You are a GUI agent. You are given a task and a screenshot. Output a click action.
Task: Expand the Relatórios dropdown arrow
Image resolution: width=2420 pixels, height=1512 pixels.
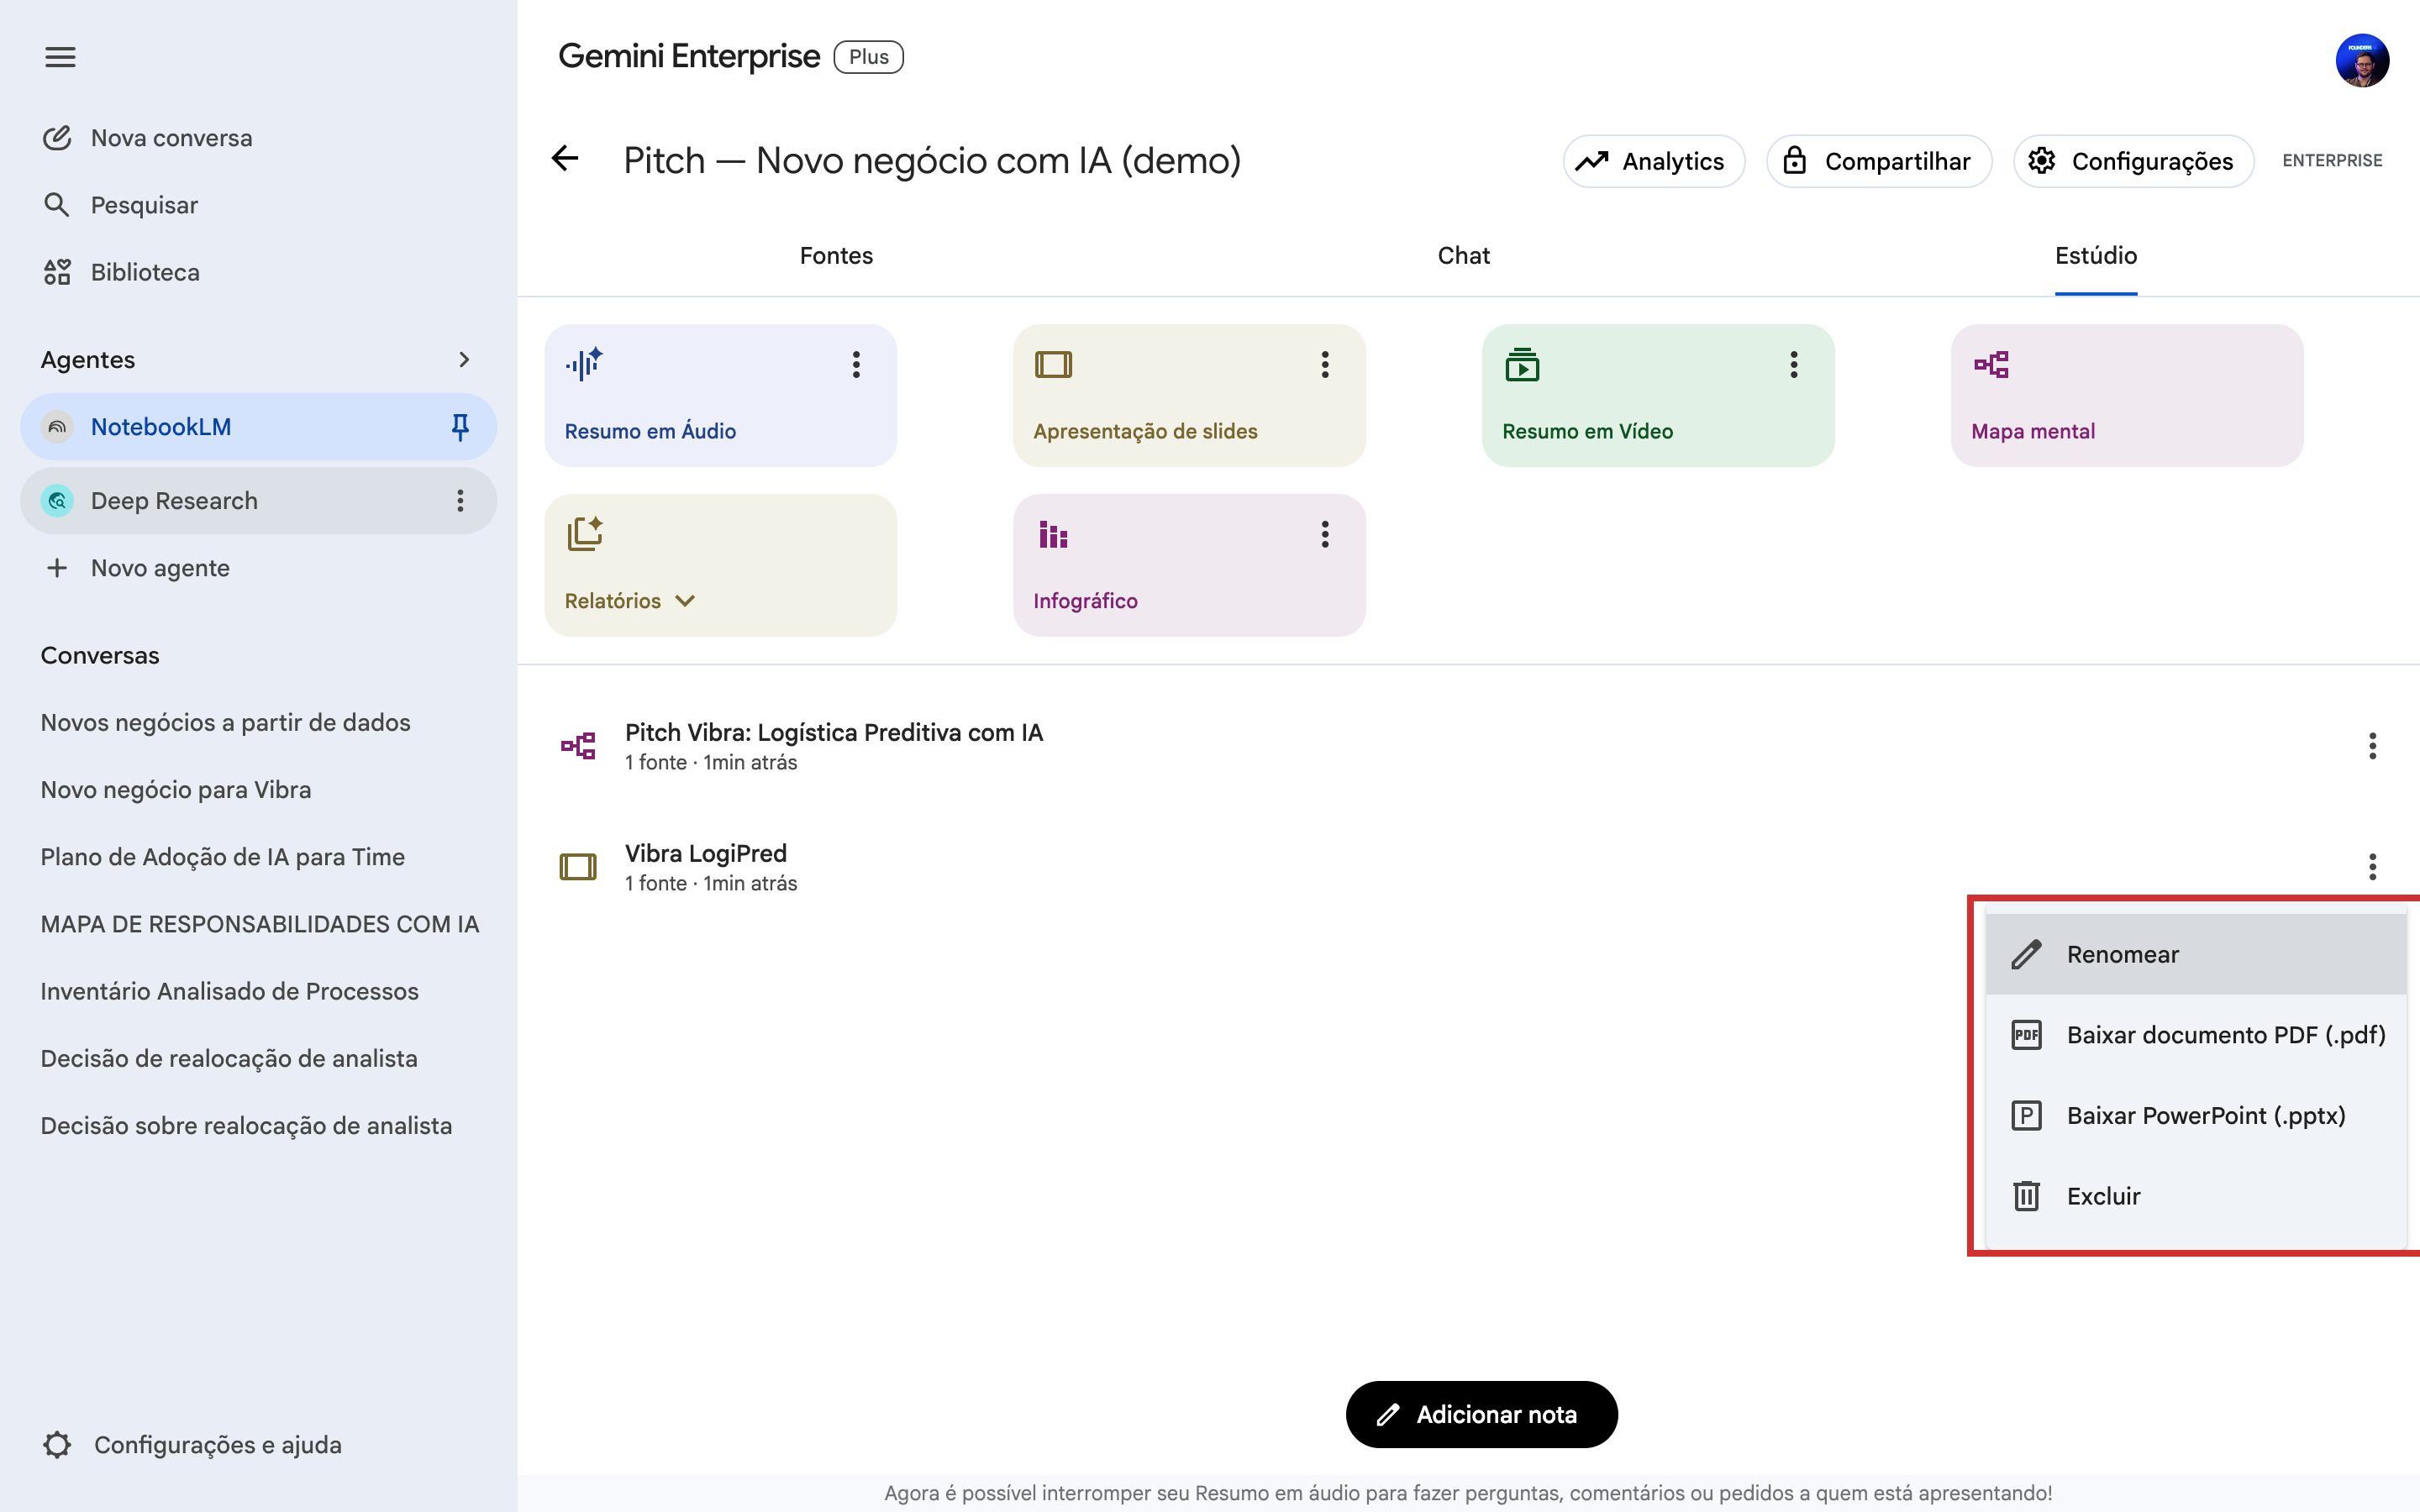[685, 600]
